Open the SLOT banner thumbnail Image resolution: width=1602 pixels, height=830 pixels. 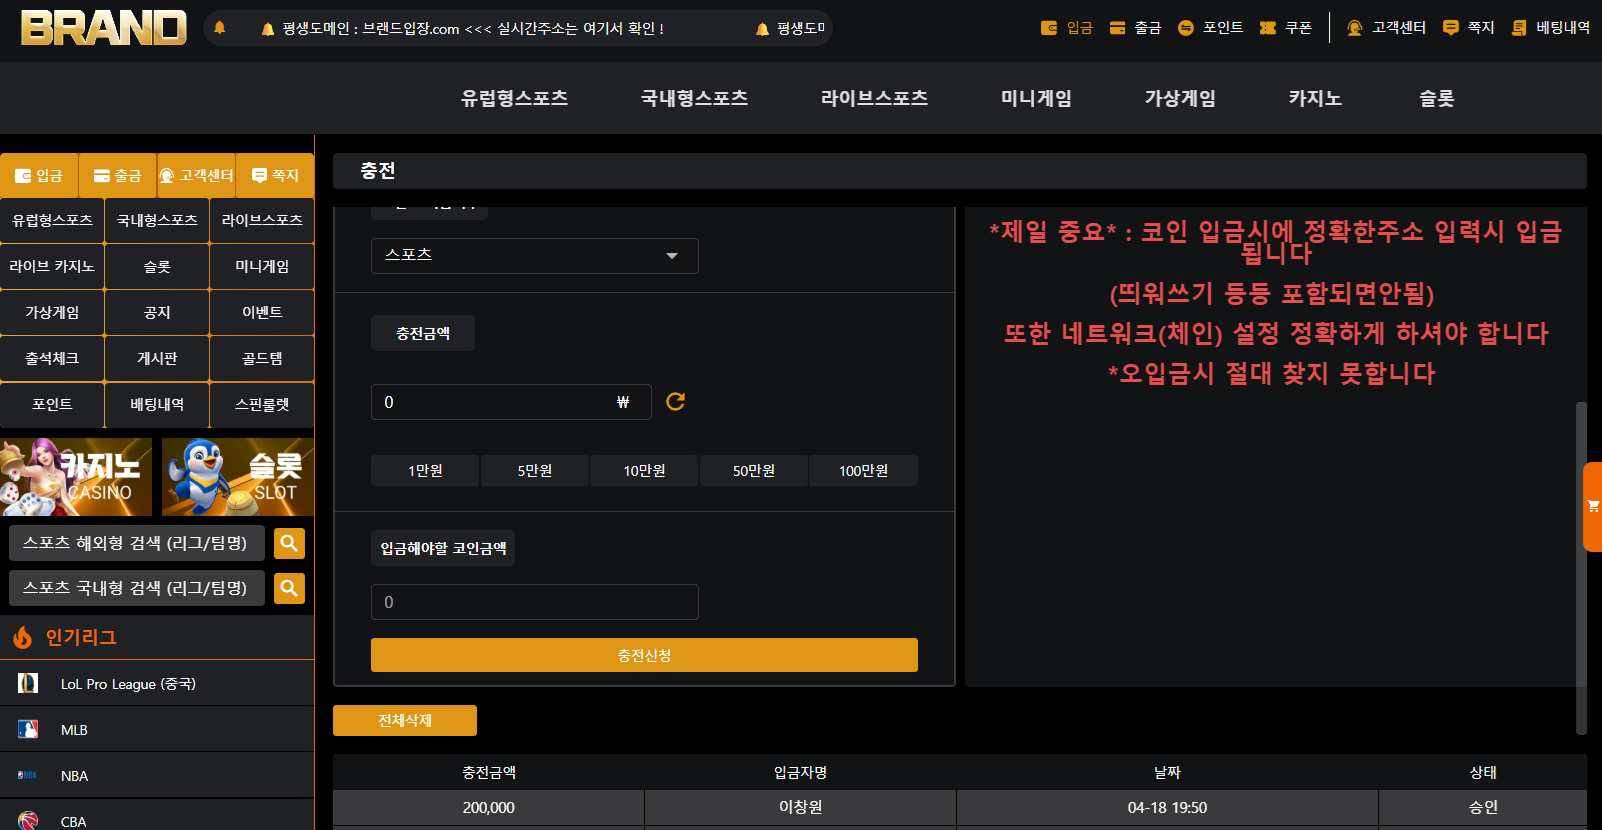238,477
